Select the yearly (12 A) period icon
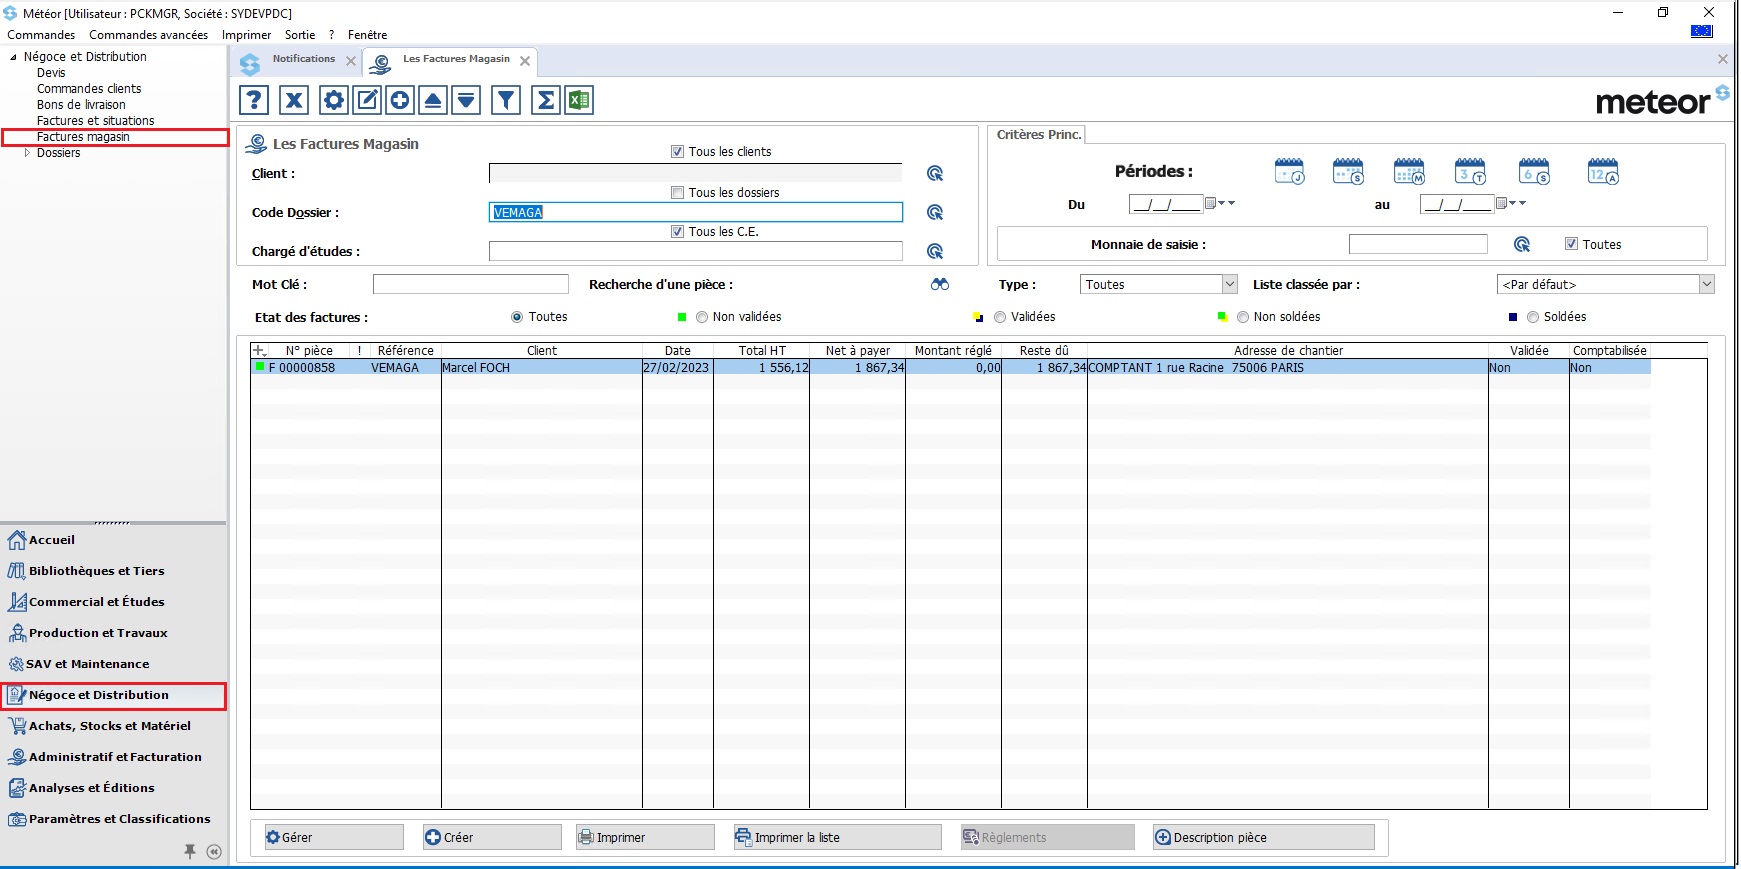 1603,172
